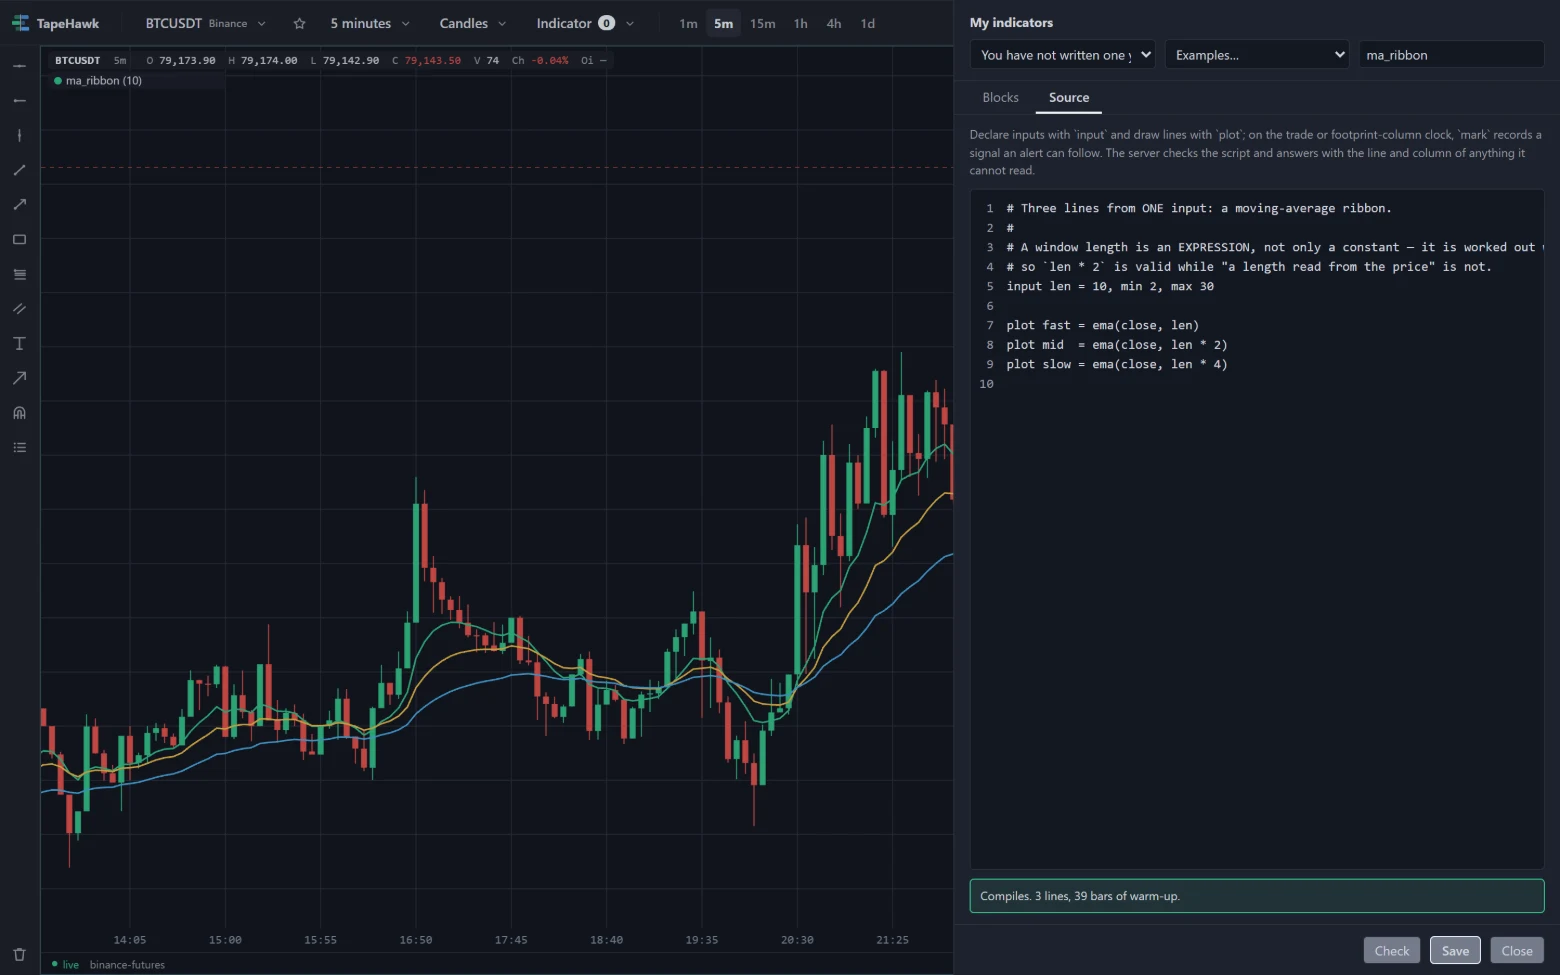Click the Close button
This screenshot has width=1560, height=975.
(x=1517, y=951)
